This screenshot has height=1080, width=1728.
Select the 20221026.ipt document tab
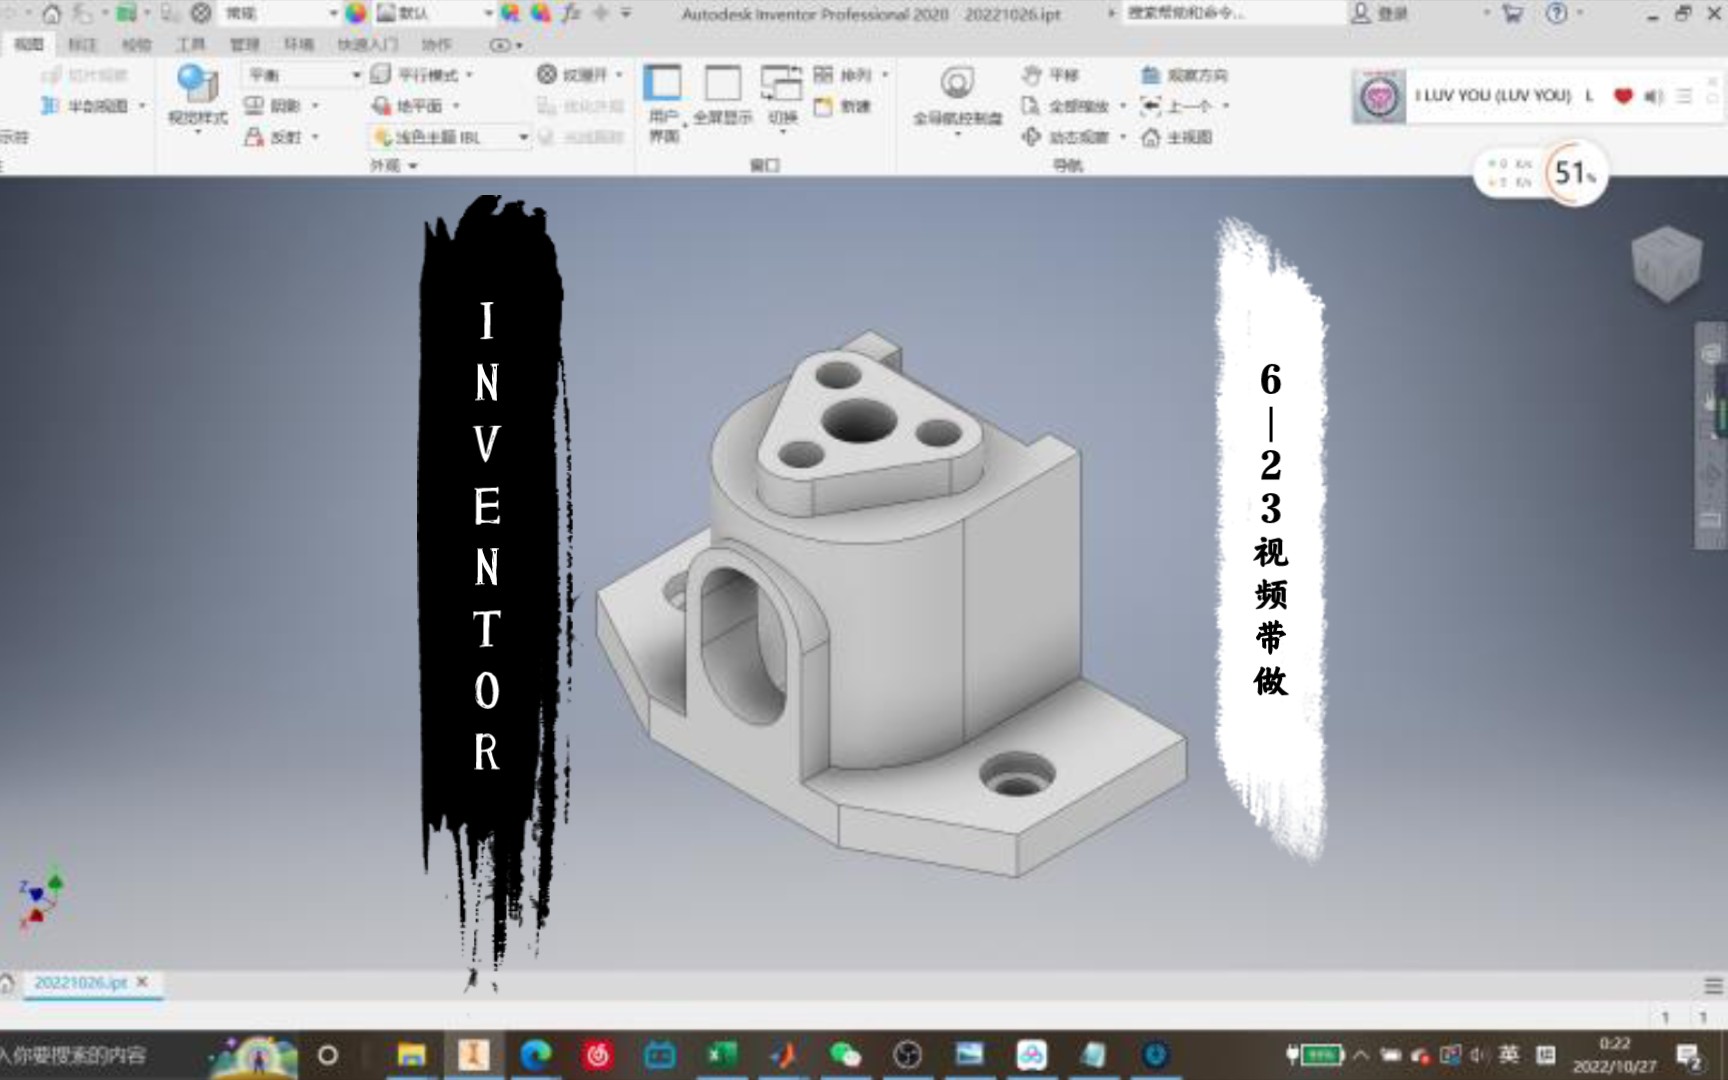[80, 984]
